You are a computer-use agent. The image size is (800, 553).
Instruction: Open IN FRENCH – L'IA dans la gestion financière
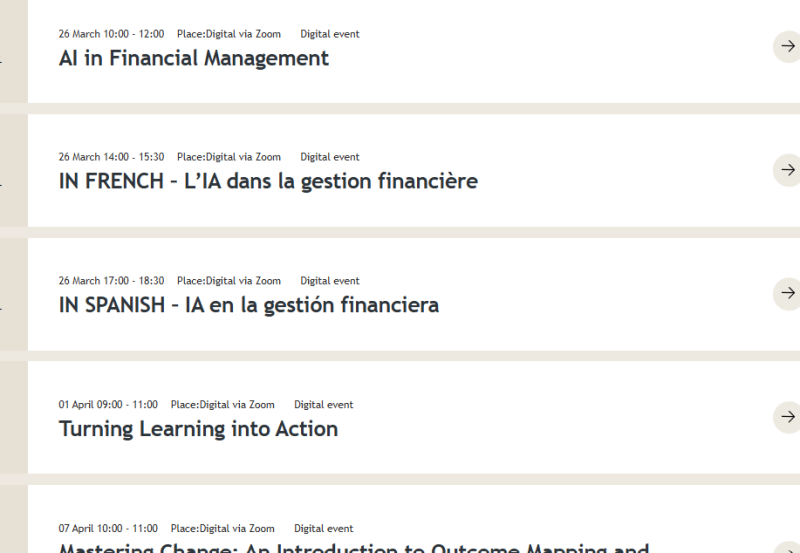point(268,181)
